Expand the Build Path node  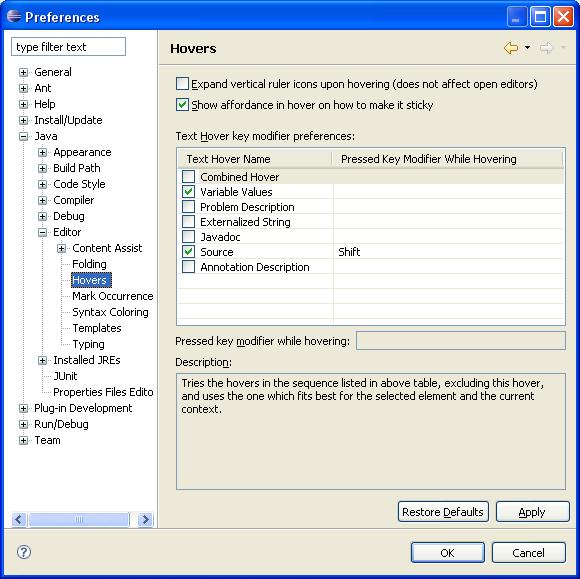(43, 168)
